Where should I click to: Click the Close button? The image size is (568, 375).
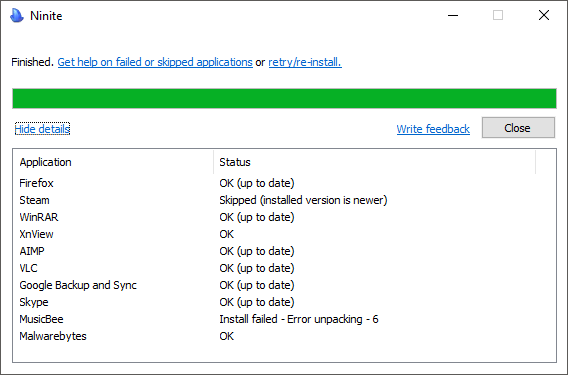518,128
